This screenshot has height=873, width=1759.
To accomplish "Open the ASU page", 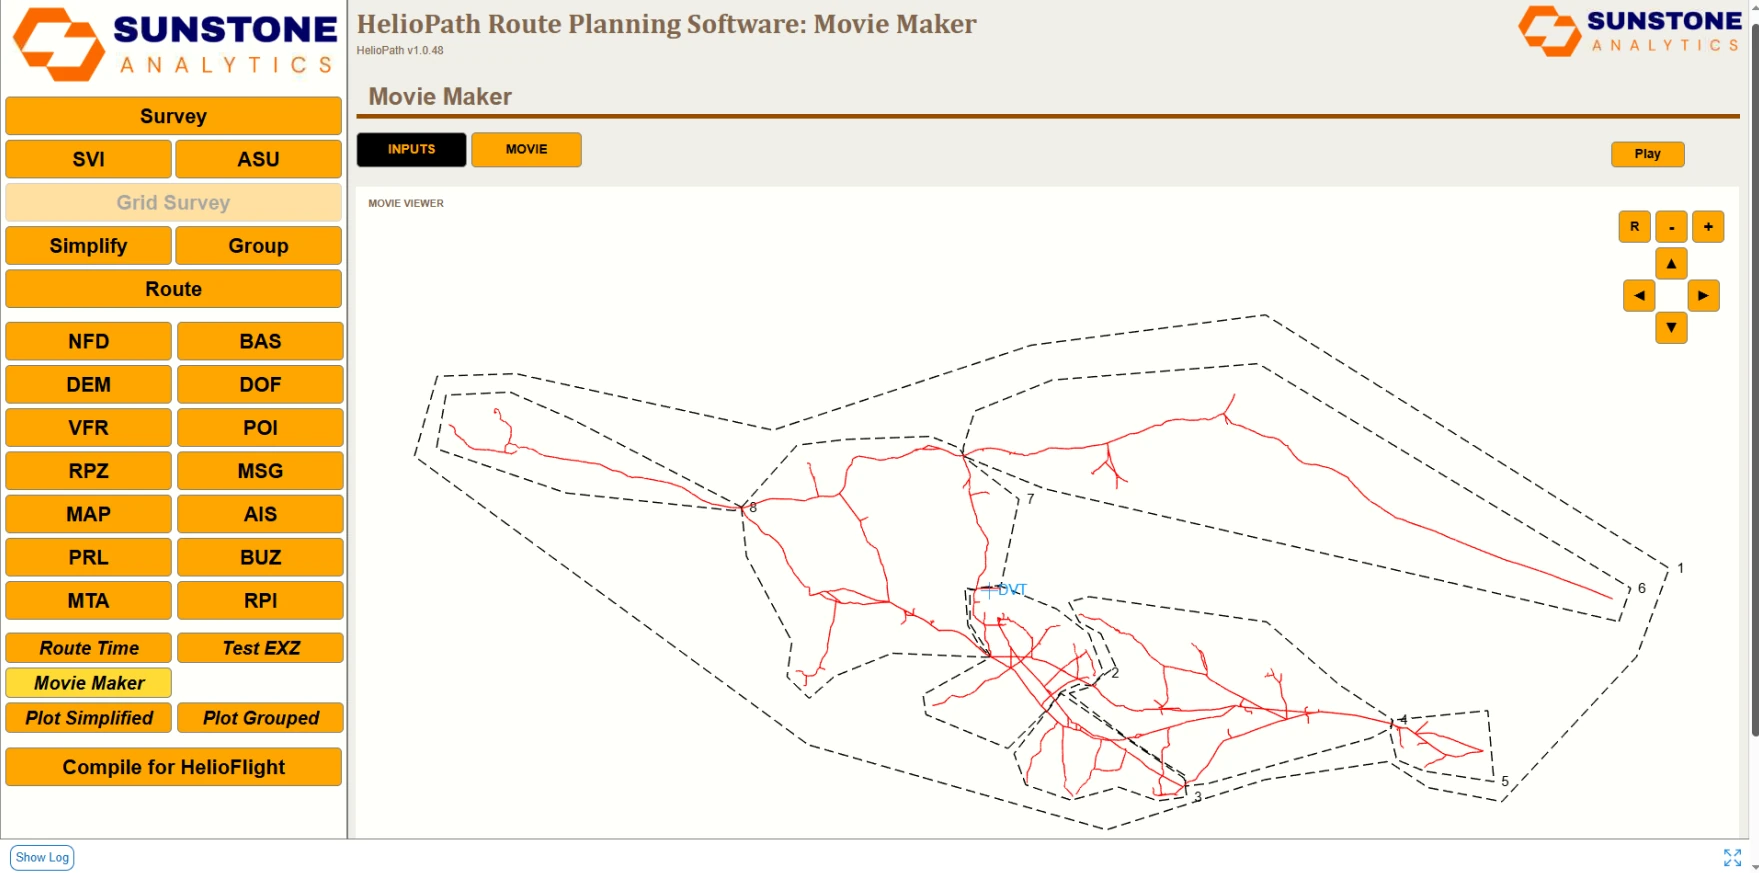I will pyautogui.click(x=258, y=159).
